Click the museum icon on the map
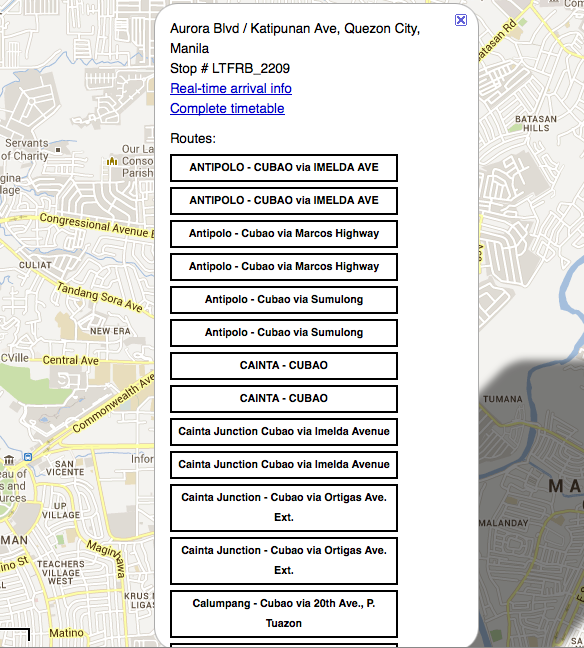 pyautogui.click(x=9, y=460)
